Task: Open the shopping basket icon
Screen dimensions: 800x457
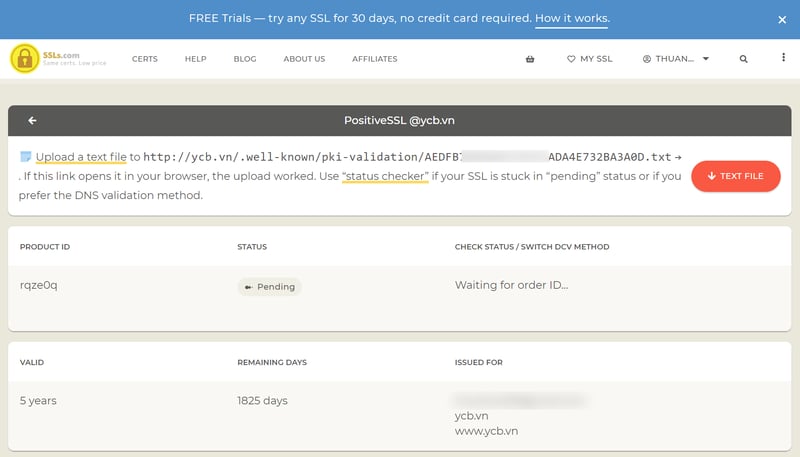Action: 530,59
